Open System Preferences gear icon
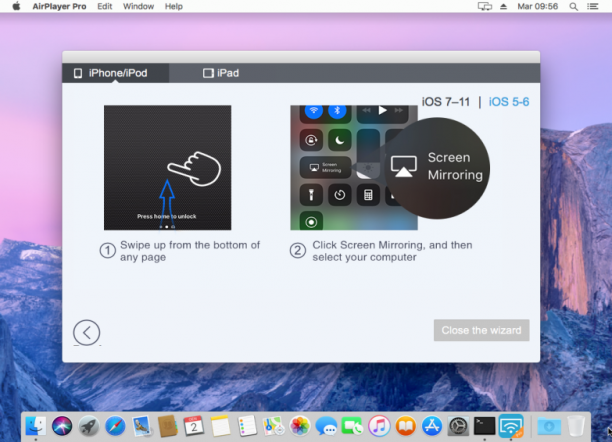This screenshot has height=442, width=612. [458, 426]
